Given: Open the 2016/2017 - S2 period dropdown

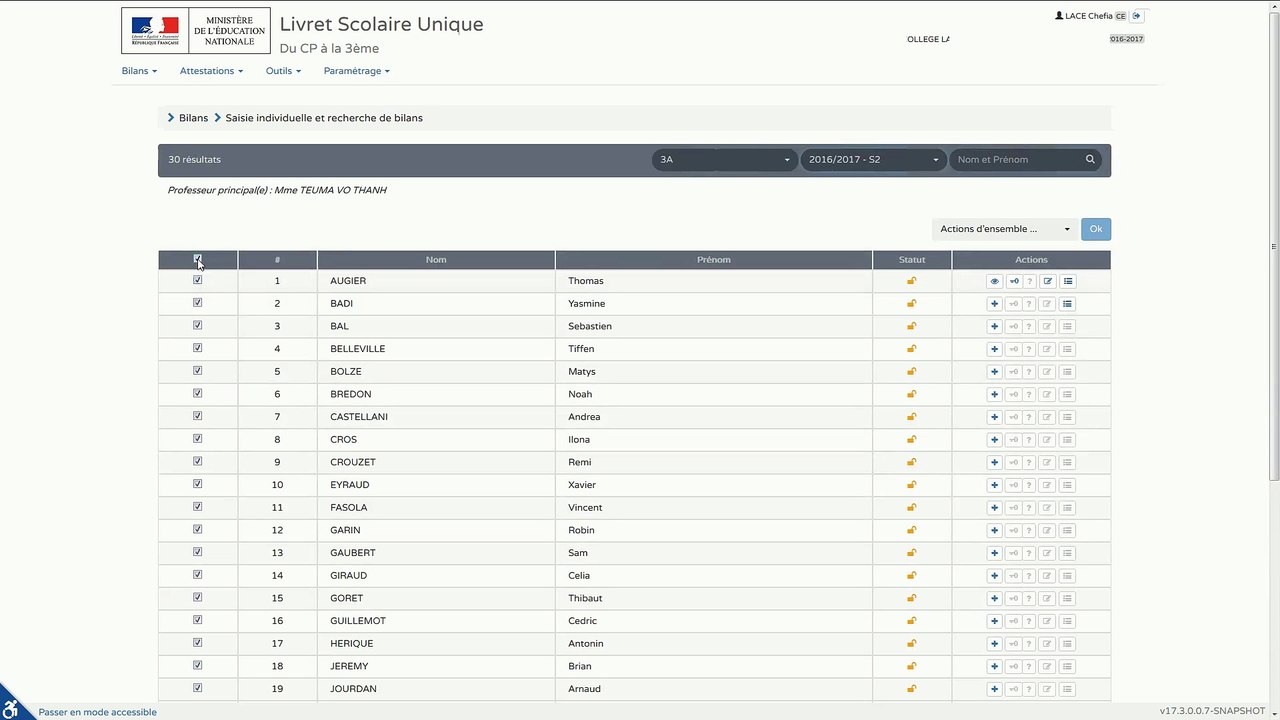Looking at the screenshot, I should (873, 159).
